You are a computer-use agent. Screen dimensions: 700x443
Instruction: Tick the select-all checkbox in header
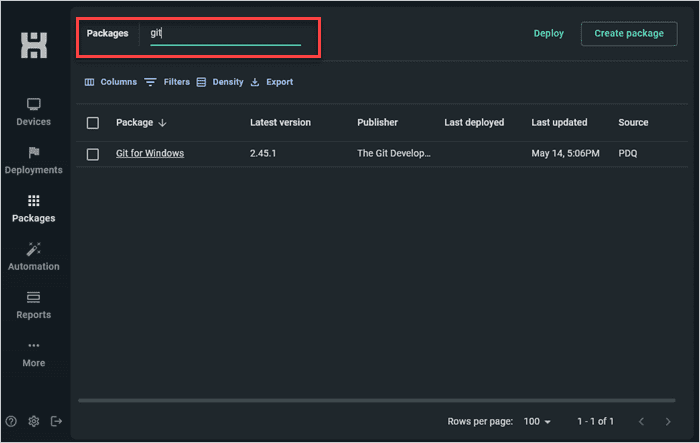coord(93,123)
